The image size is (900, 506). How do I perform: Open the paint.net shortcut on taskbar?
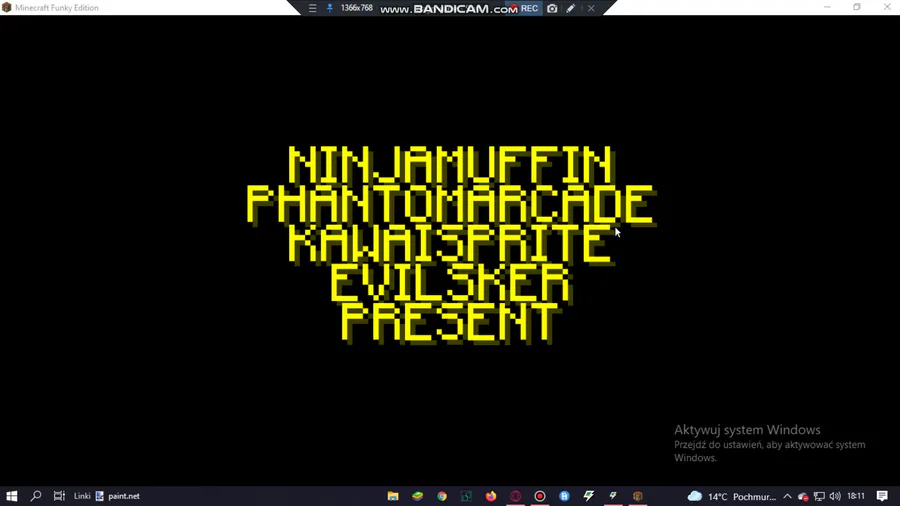[x=118, y=496]
